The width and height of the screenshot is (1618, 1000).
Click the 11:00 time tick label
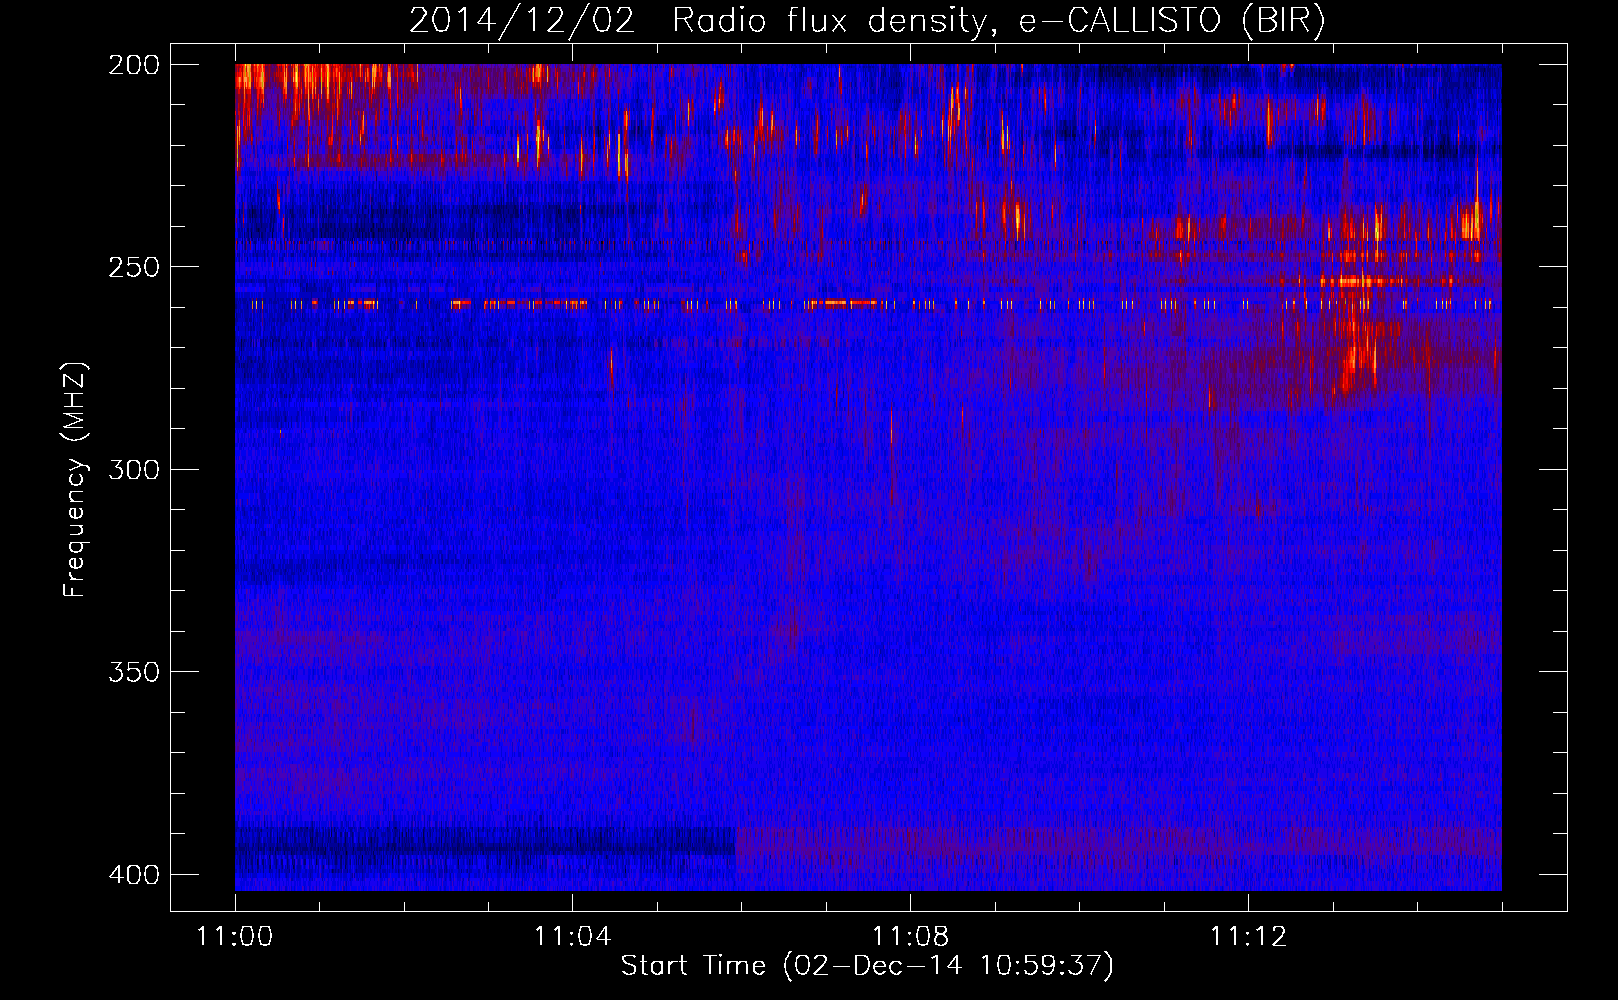pos(235,937)
